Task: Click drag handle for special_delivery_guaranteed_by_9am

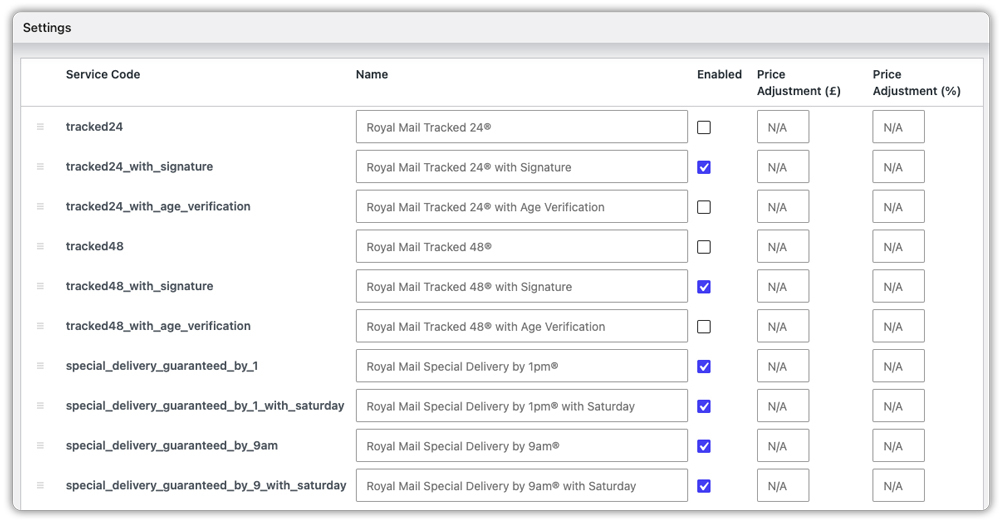Action: [x=40, y=446]
